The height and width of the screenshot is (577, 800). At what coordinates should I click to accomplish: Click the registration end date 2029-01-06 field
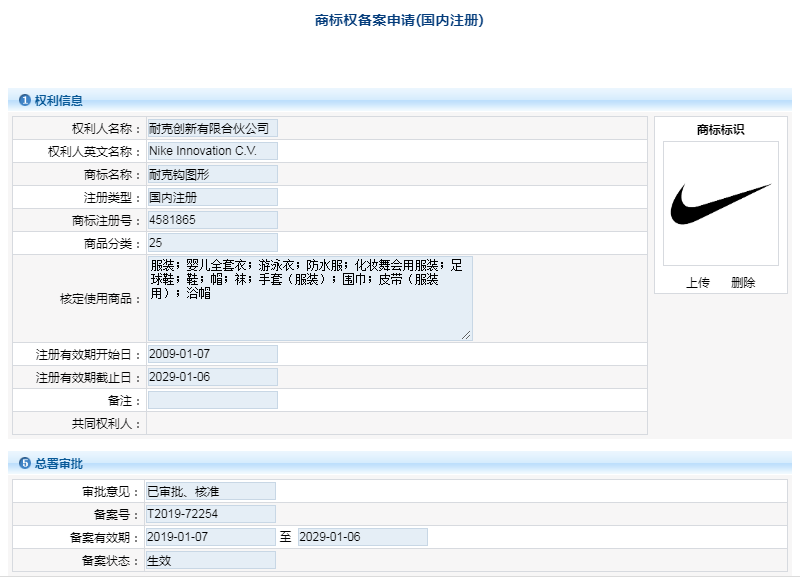coord(212,376)
